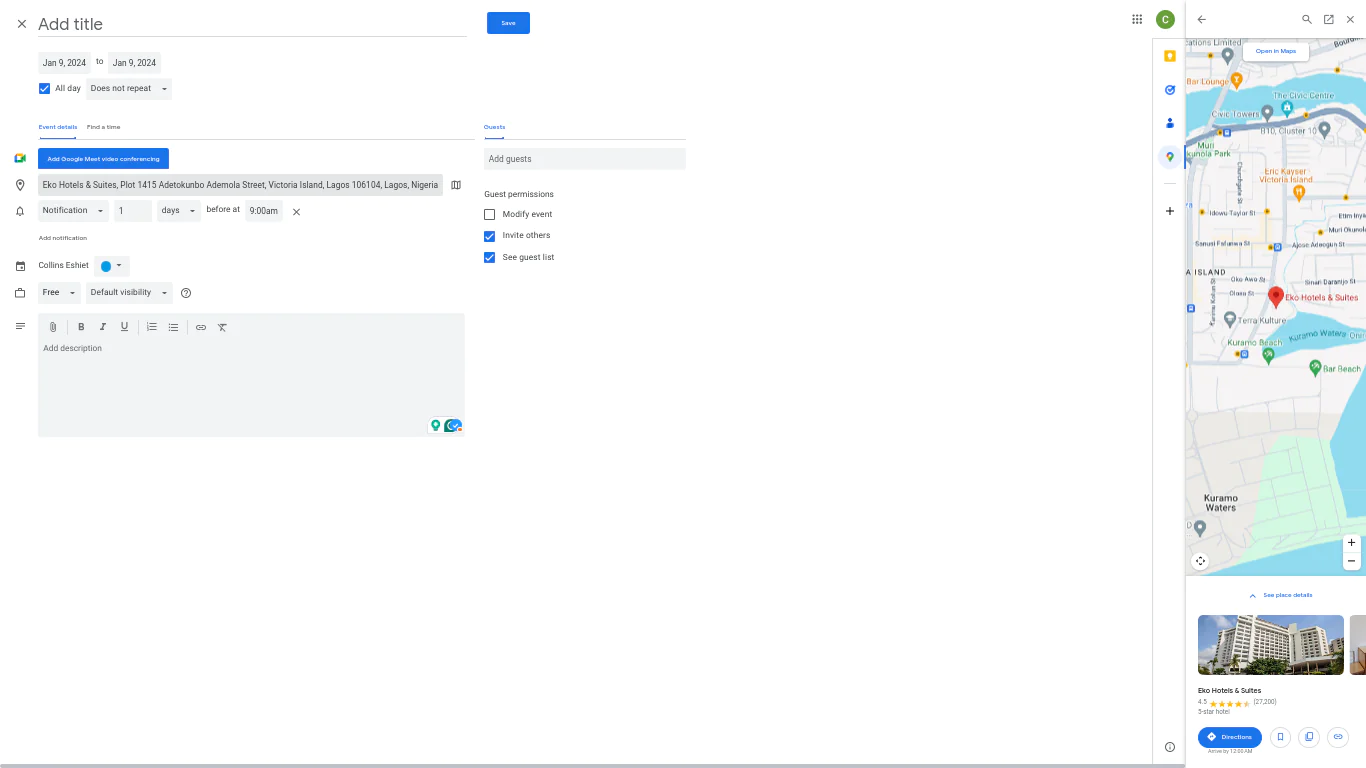
Task: Open Google Keep side panel icon
Action: (1170, 56)
